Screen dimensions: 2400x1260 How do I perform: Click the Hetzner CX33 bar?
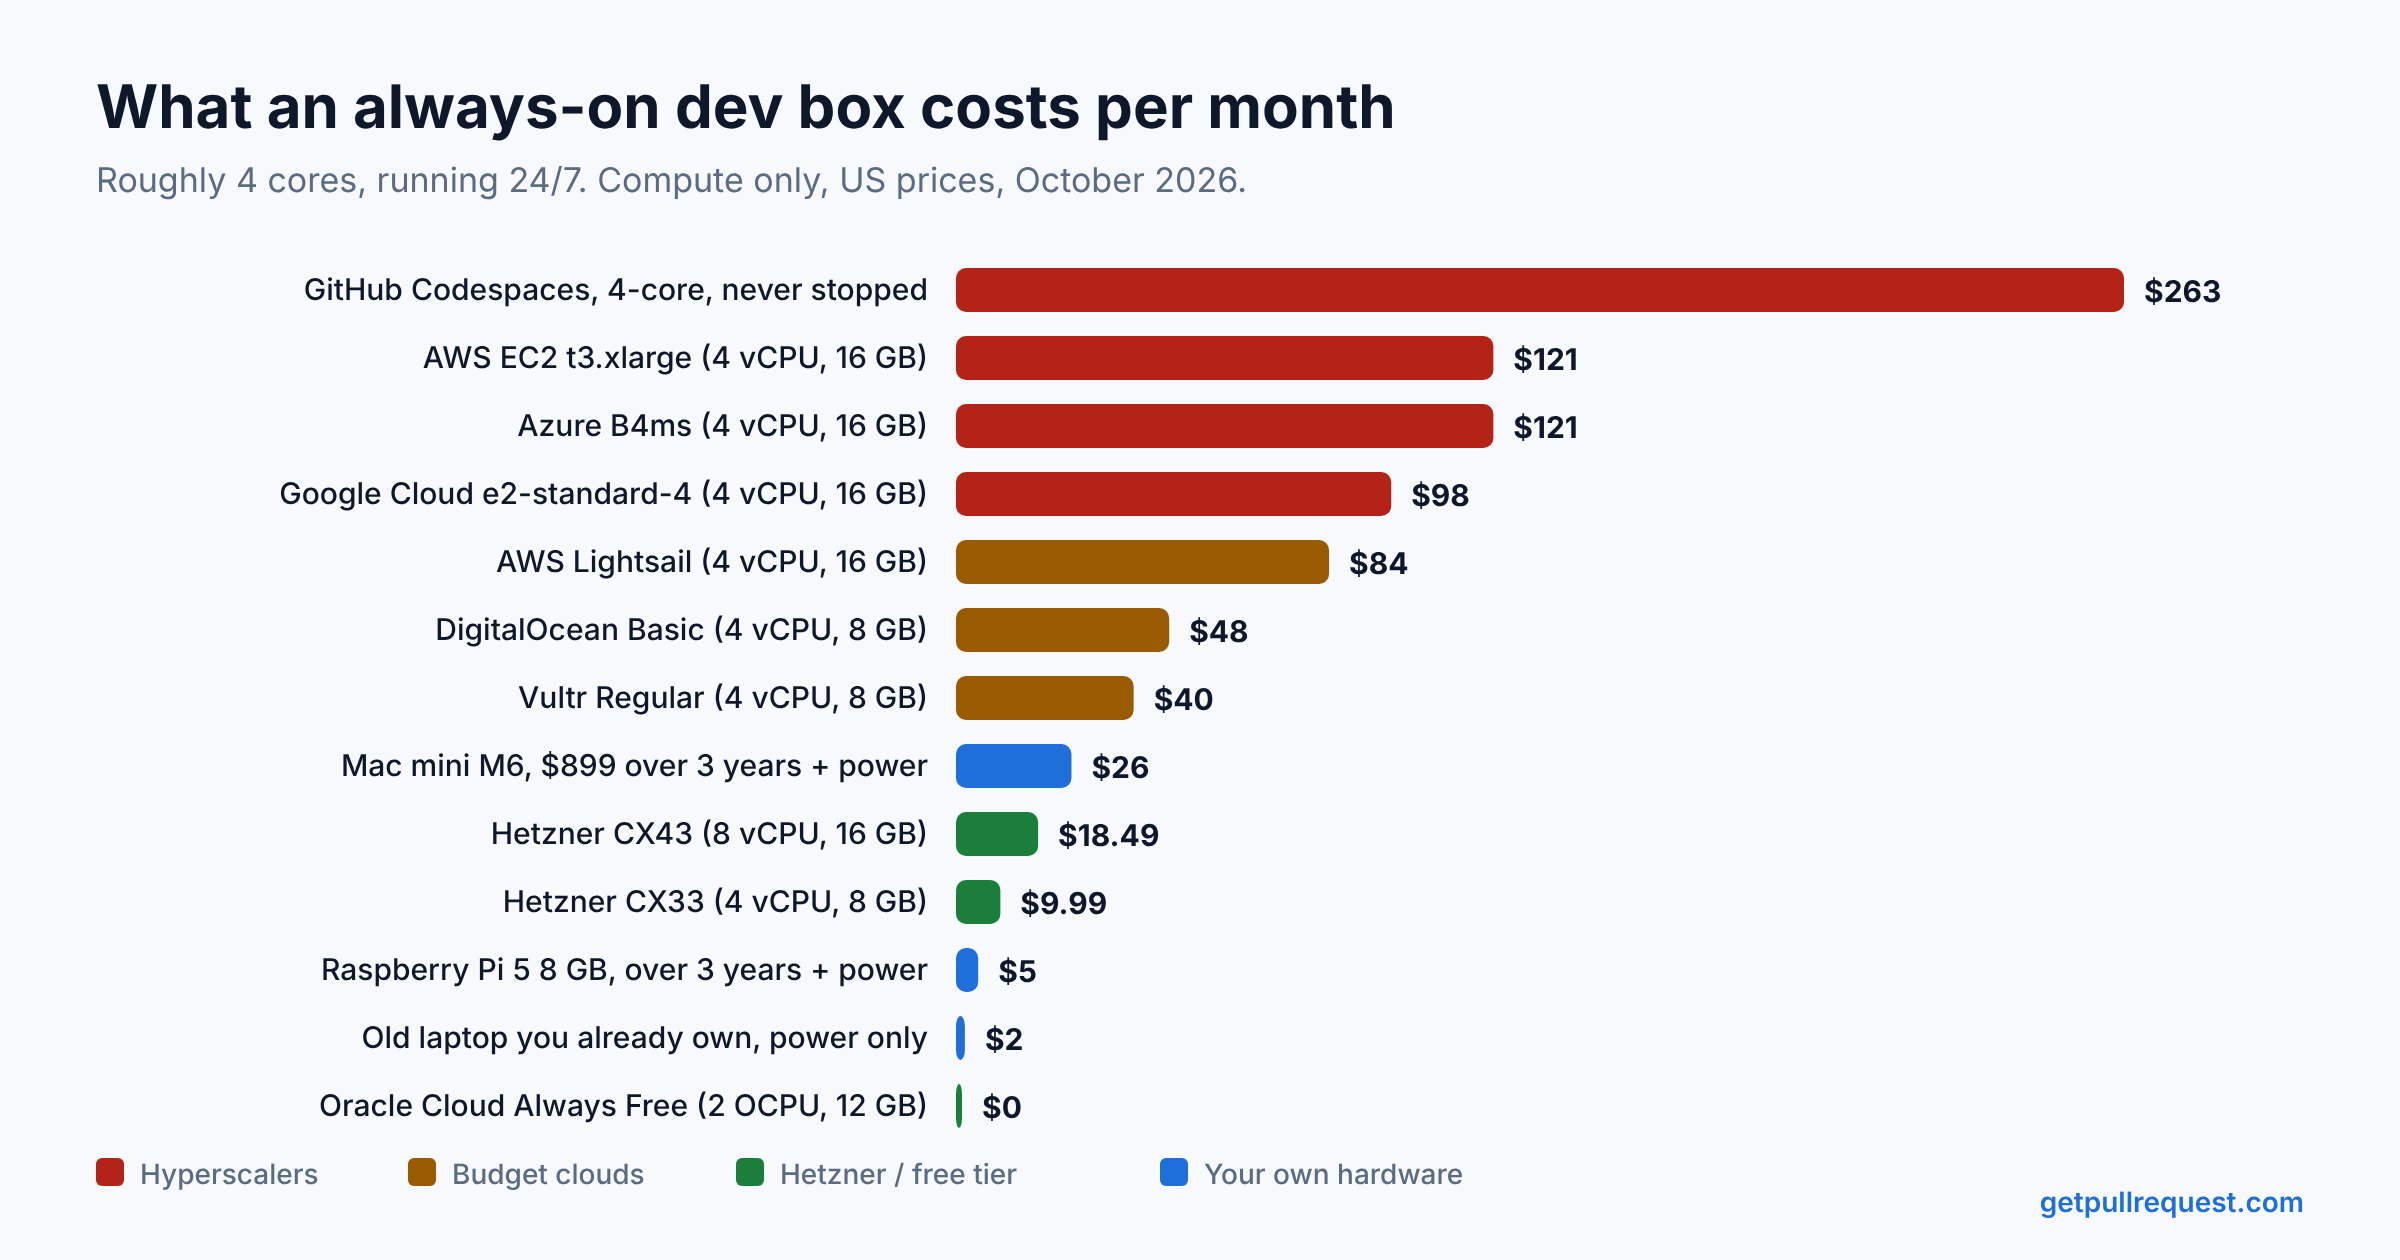point(978,902)
